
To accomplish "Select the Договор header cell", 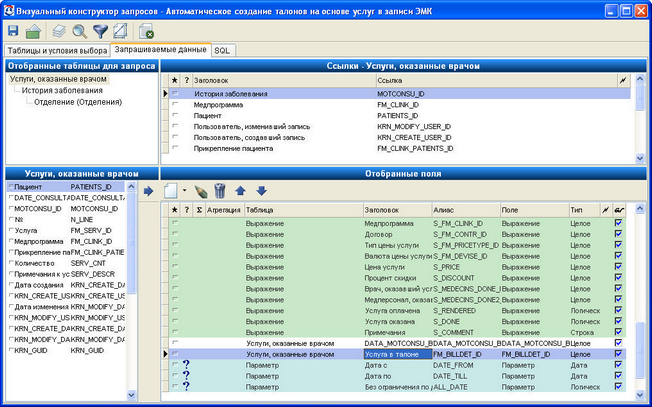I will (398, 234).
